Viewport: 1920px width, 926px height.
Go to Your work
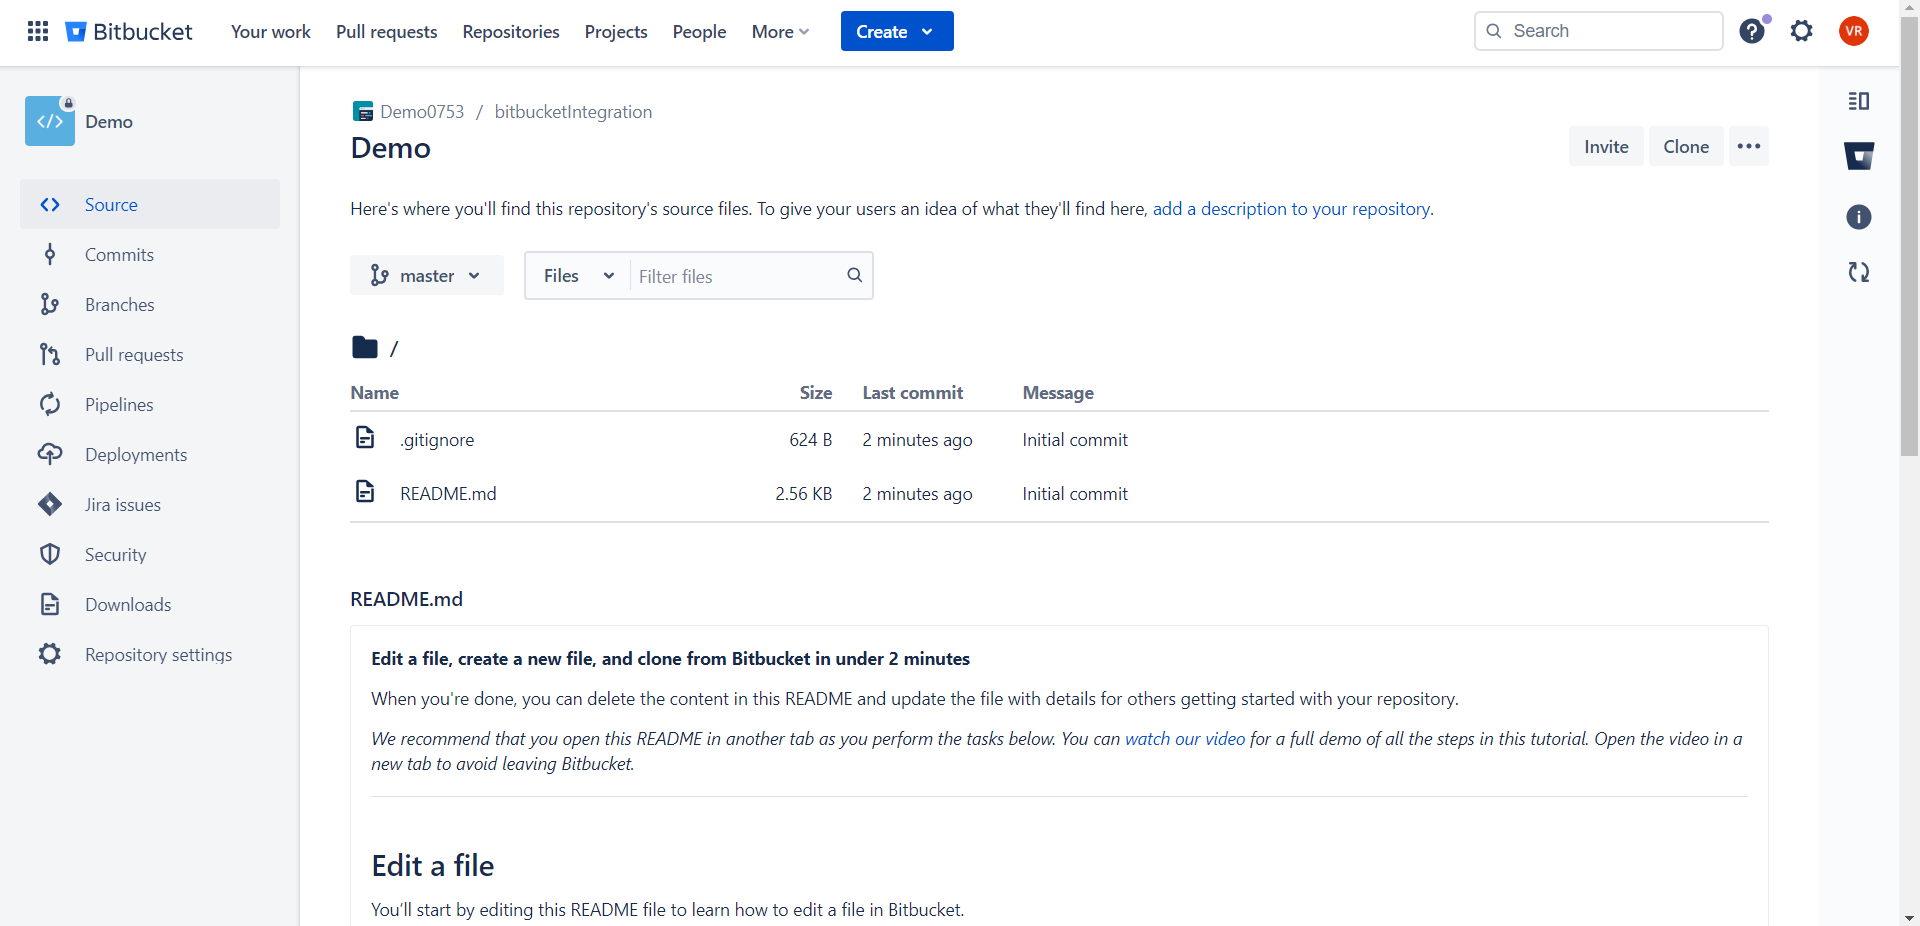(270, 32)
